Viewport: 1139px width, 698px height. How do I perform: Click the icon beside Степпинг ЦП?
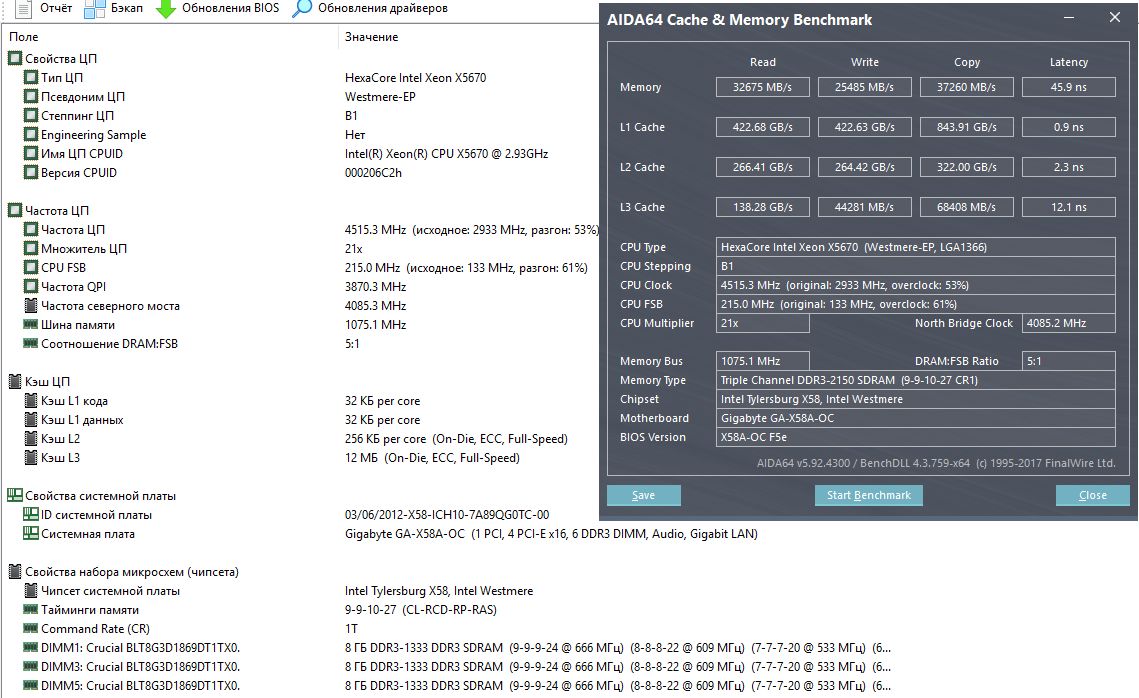tap(31, 115)
